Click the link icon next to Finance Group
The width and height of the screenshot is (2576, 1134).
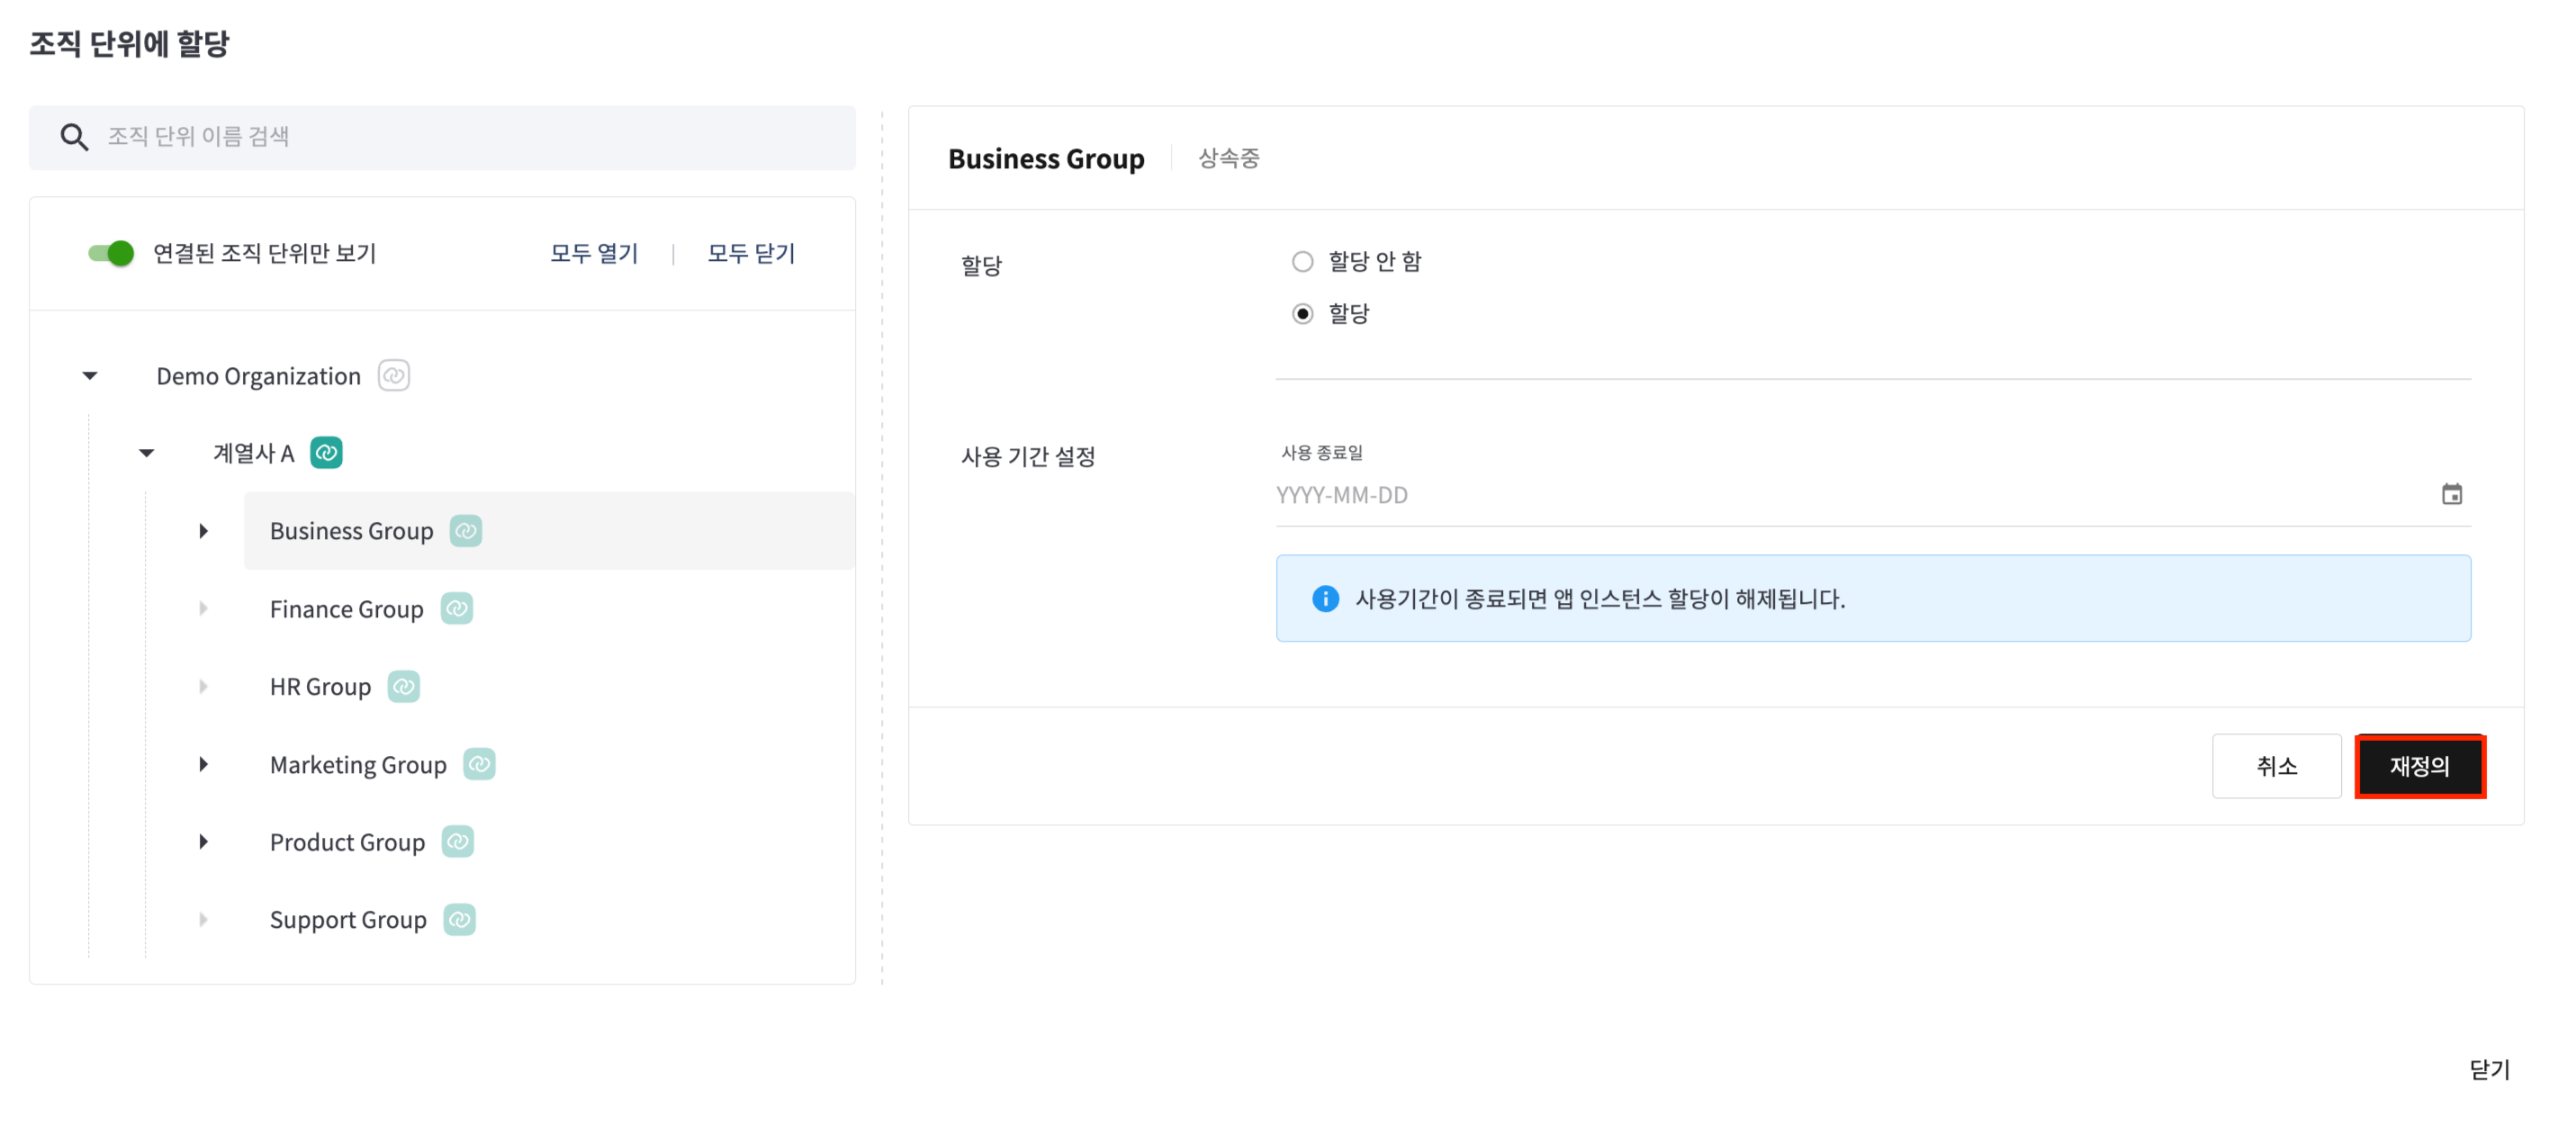coord(456,609)
